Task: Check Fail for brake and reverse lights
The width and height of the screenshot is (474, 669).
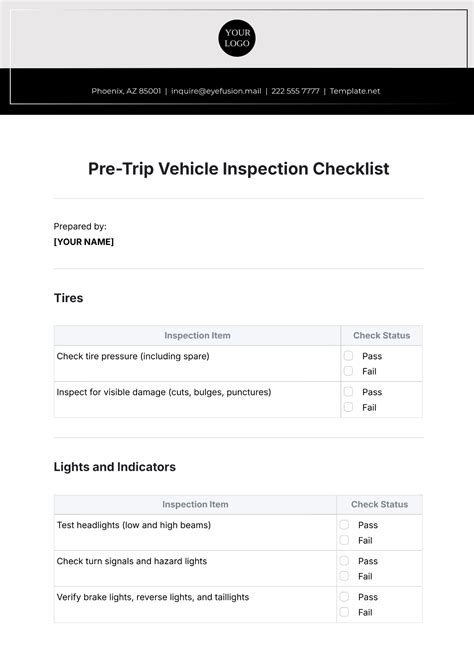Action: 344,612
